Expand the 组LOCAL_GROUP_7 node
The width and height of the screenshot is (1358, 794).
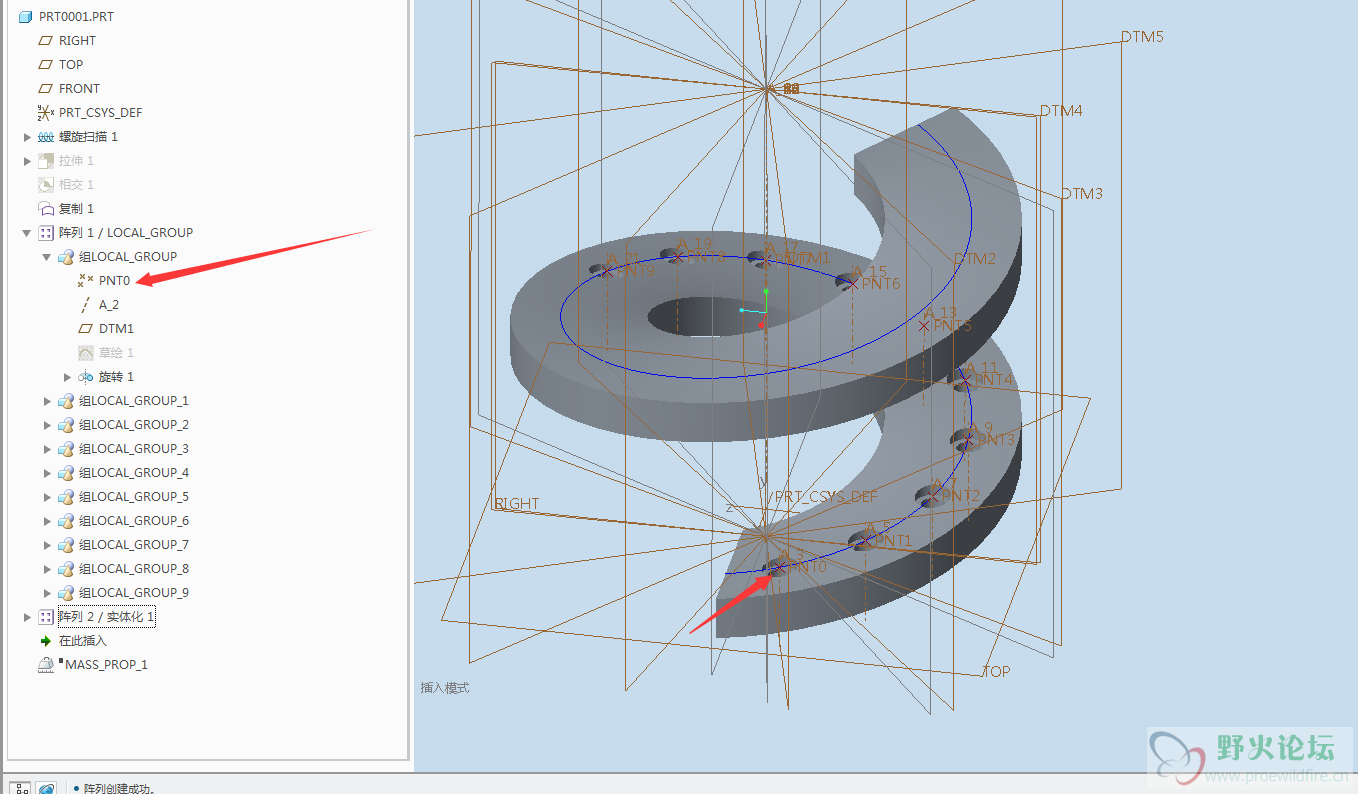coord(47,545)
